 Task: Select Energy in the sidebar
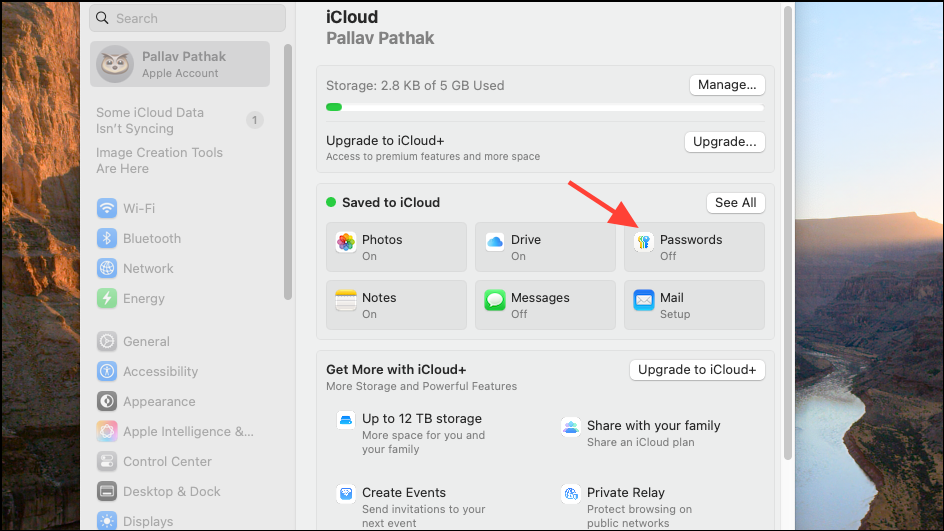pyautogui.click(x=143, y=299)
